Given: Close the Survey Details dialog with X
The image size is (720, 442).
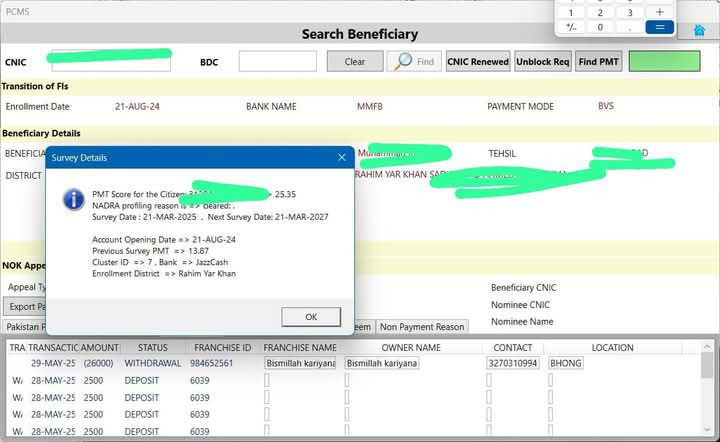Looking at the screenshot, I should (341, 157).
